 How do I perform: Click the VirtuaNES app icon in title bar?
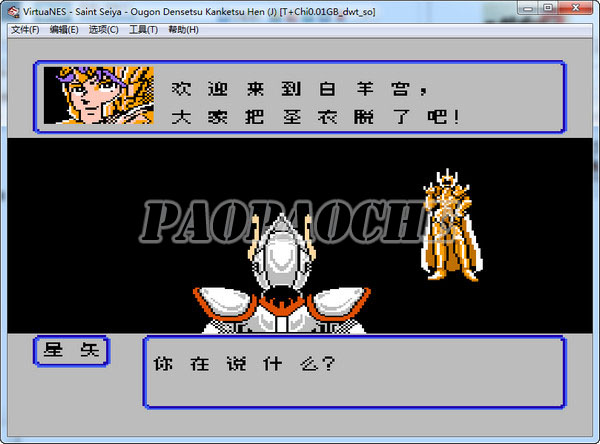[x=13, y=12]
